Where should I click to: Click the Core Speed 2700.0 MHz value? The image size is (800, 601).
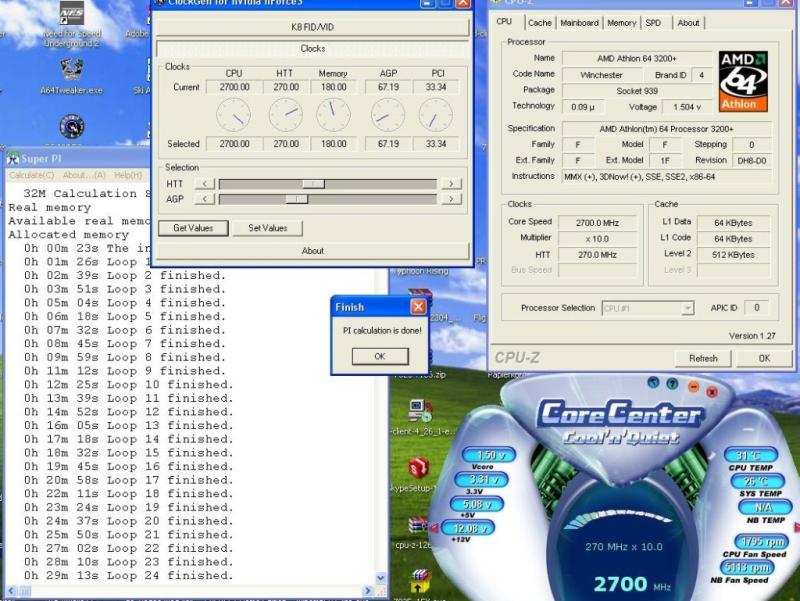coord(597,223)
